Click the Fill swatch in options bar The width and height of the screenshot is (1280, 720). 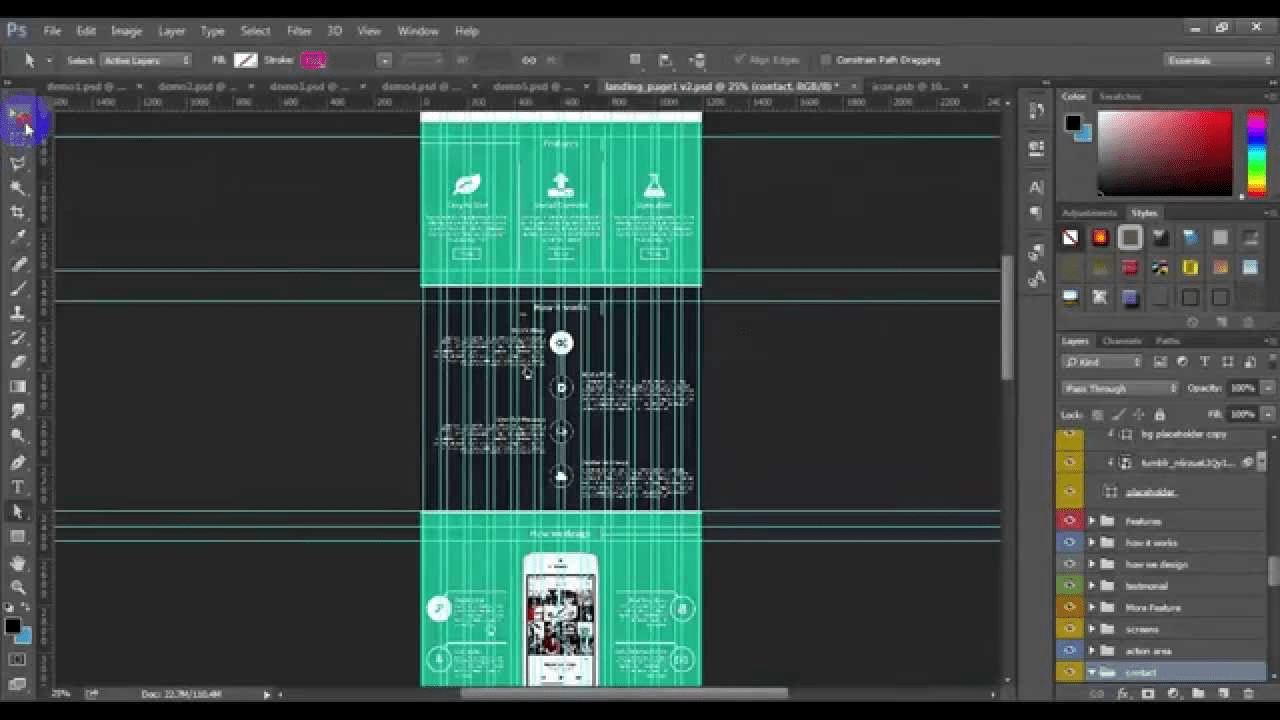pos(245,60)
